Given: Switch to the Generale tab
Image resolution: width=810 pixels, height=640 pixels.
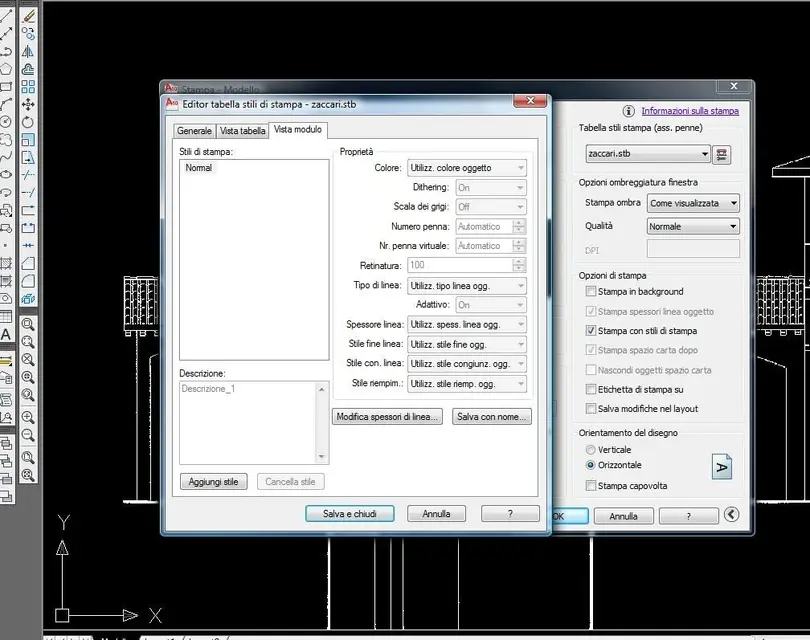Looking at the screenshot, I should [x=194, y=131].
